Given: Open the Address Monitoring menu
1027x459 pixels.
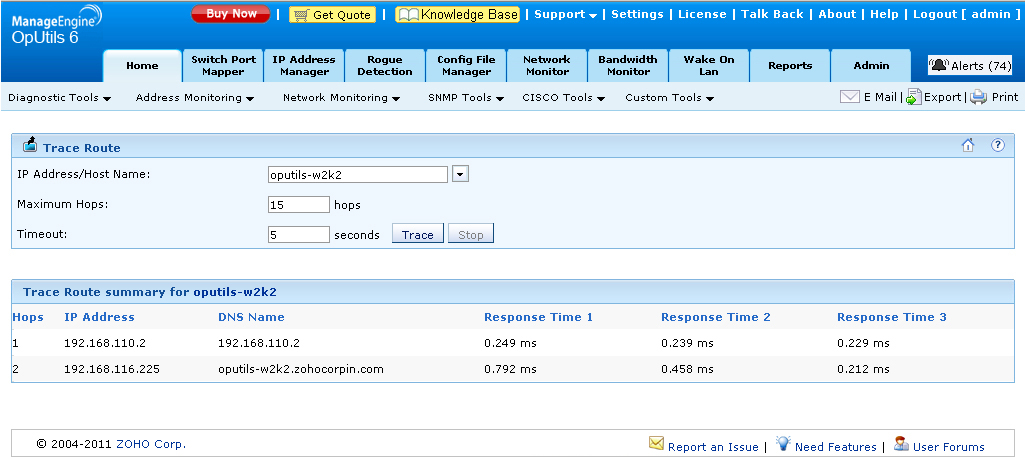Looking at the screenshot, I should [x=195, y=98].
